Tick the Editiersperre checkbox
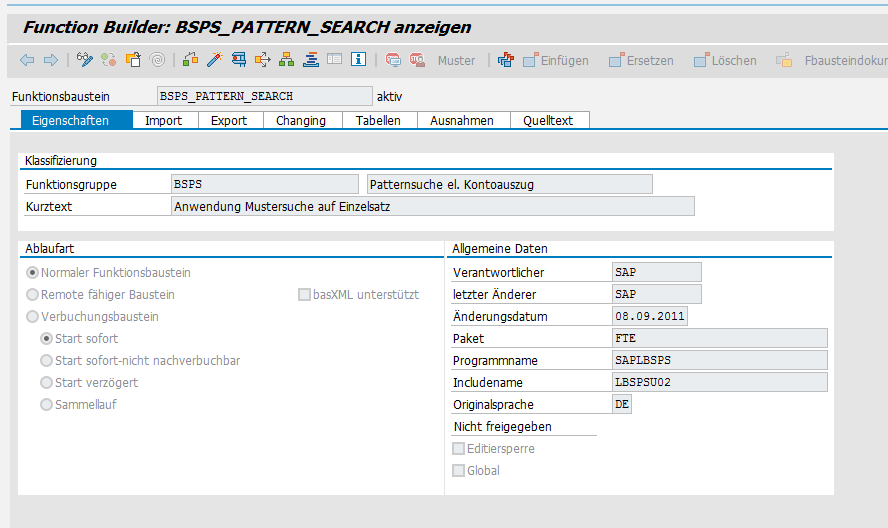The image size is (888, 528). [x=459, y=449]
